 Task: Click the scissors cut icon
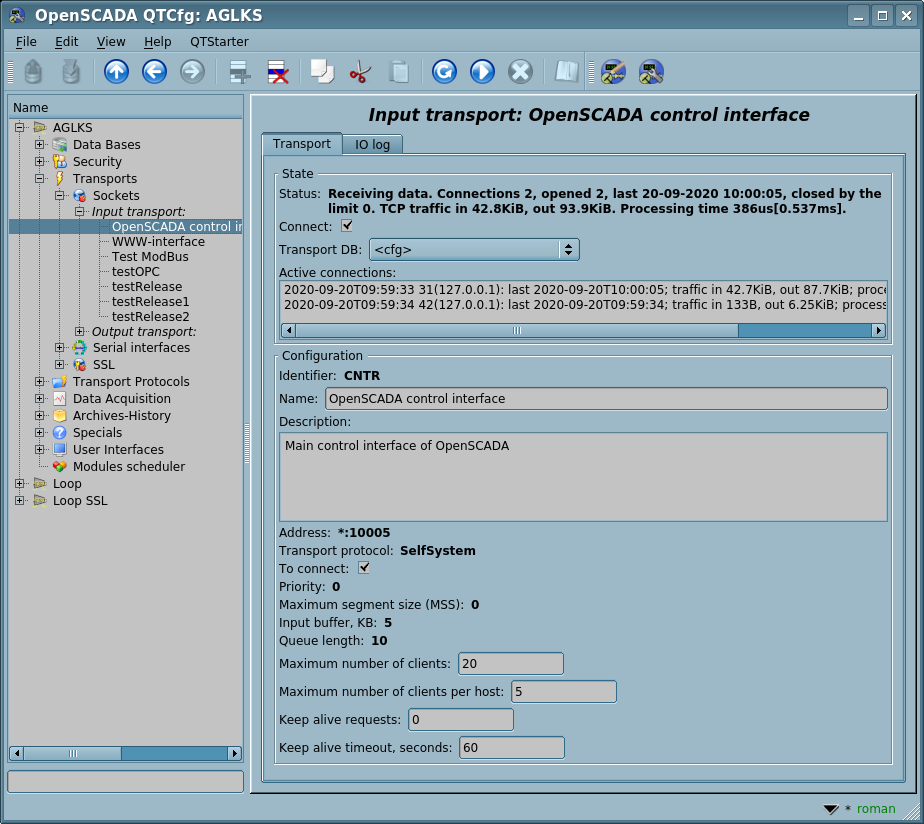click(x=360, y=72)
